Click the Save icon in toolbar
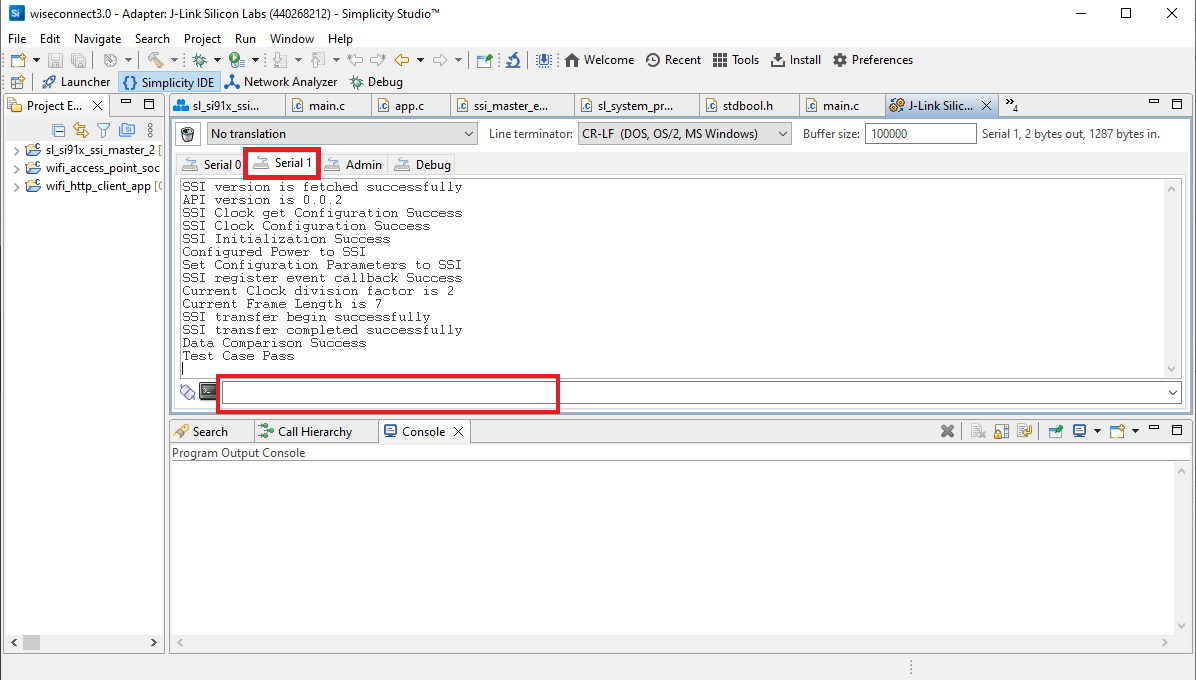Screen dimensions: 1196x680 (55, 60)
